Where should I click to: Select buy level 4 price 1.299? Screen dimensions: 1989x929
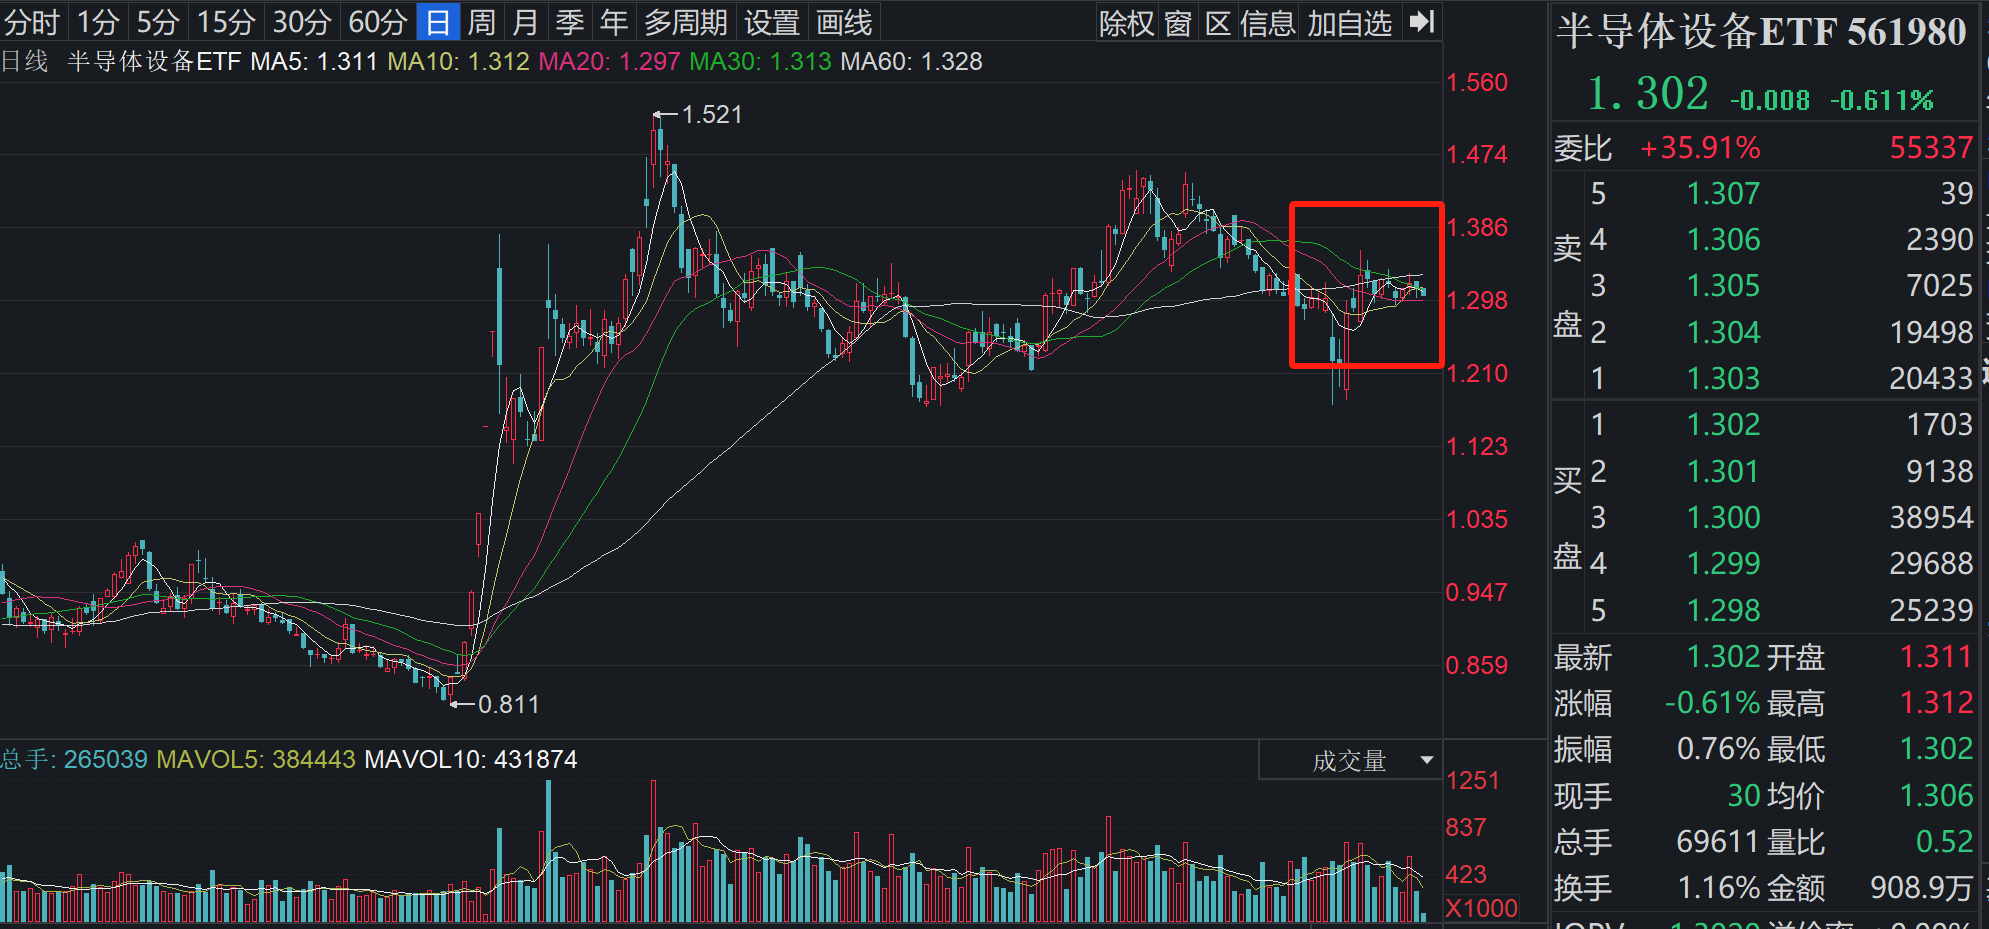click(1723, 563)
